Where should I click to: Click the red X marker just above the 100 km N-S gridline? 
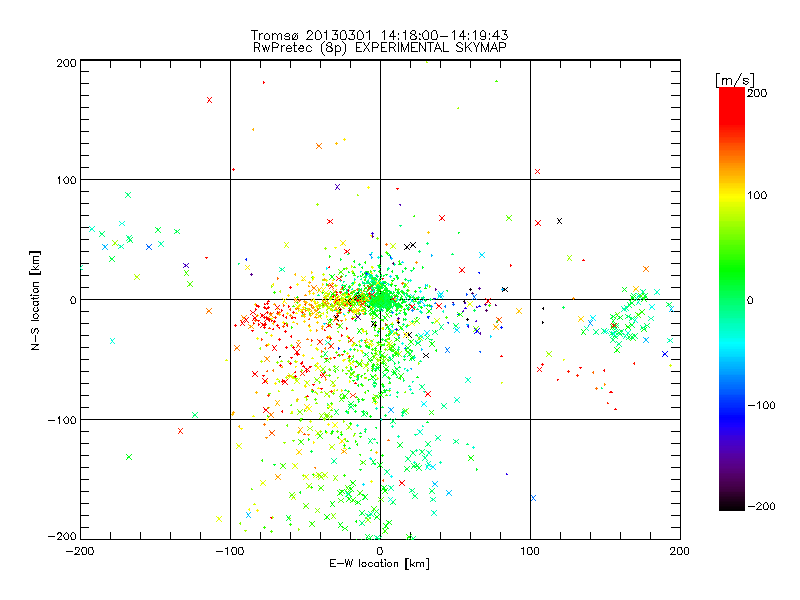tap(537, 171)
